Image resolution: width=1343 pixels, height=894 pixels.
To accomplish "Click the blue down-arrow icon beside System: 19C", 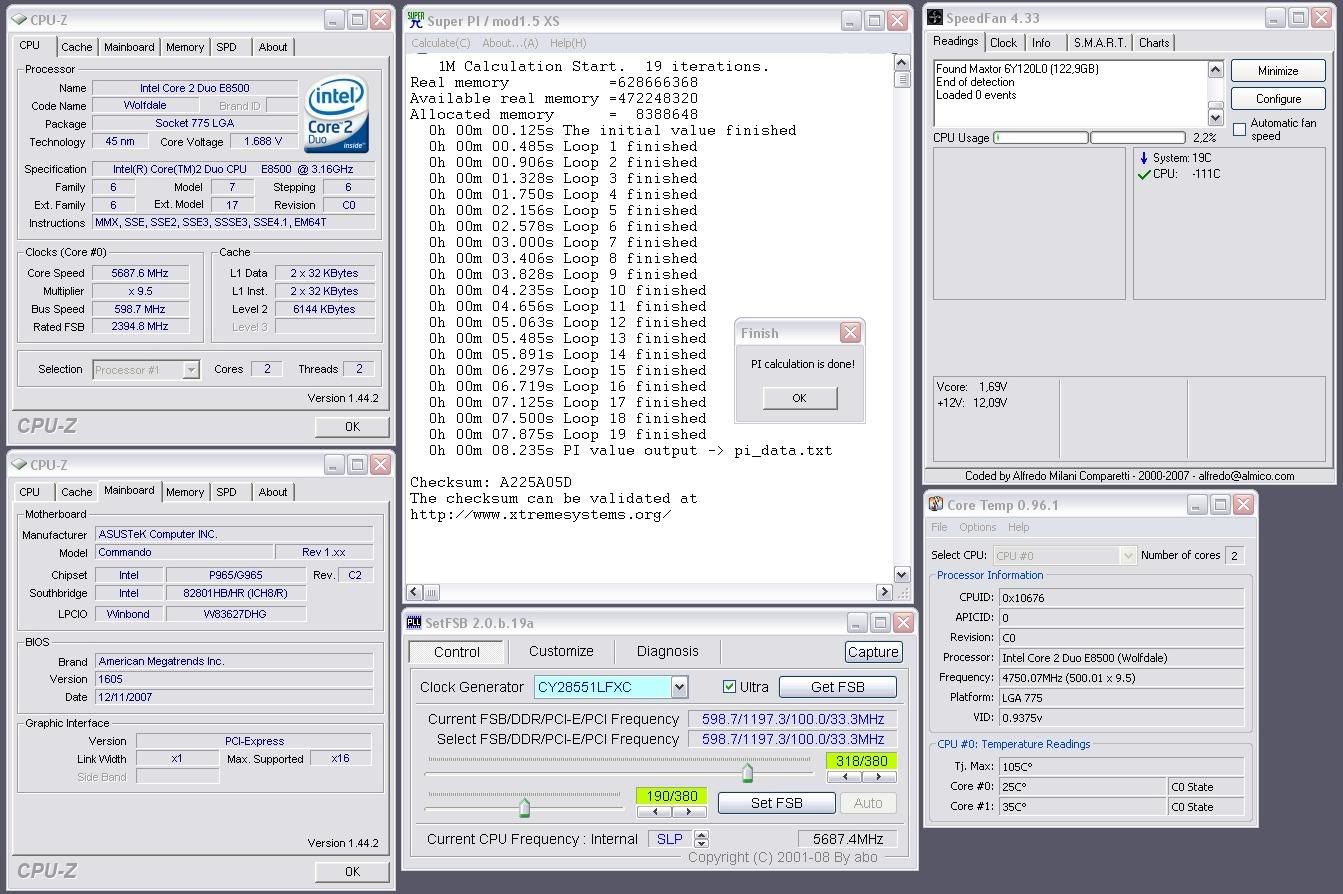I will [1144, 158].
